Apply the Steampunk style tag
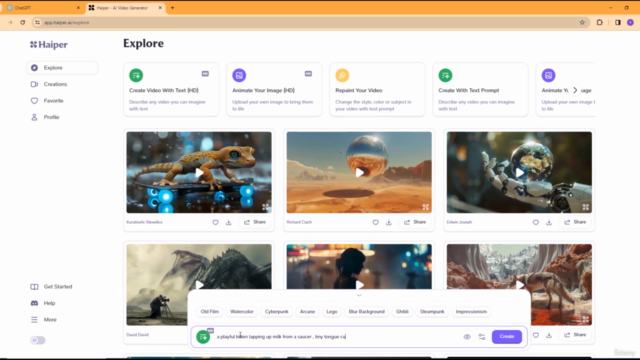The image size is (640, 360). [432, 311]
